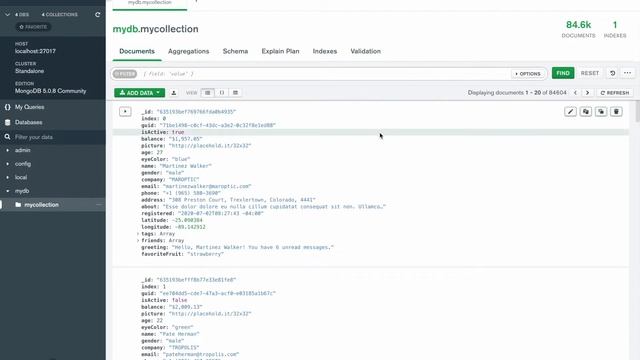Select mycollection in the sidebar
This screenshot has height=360, width=640.
coord(41,205)
